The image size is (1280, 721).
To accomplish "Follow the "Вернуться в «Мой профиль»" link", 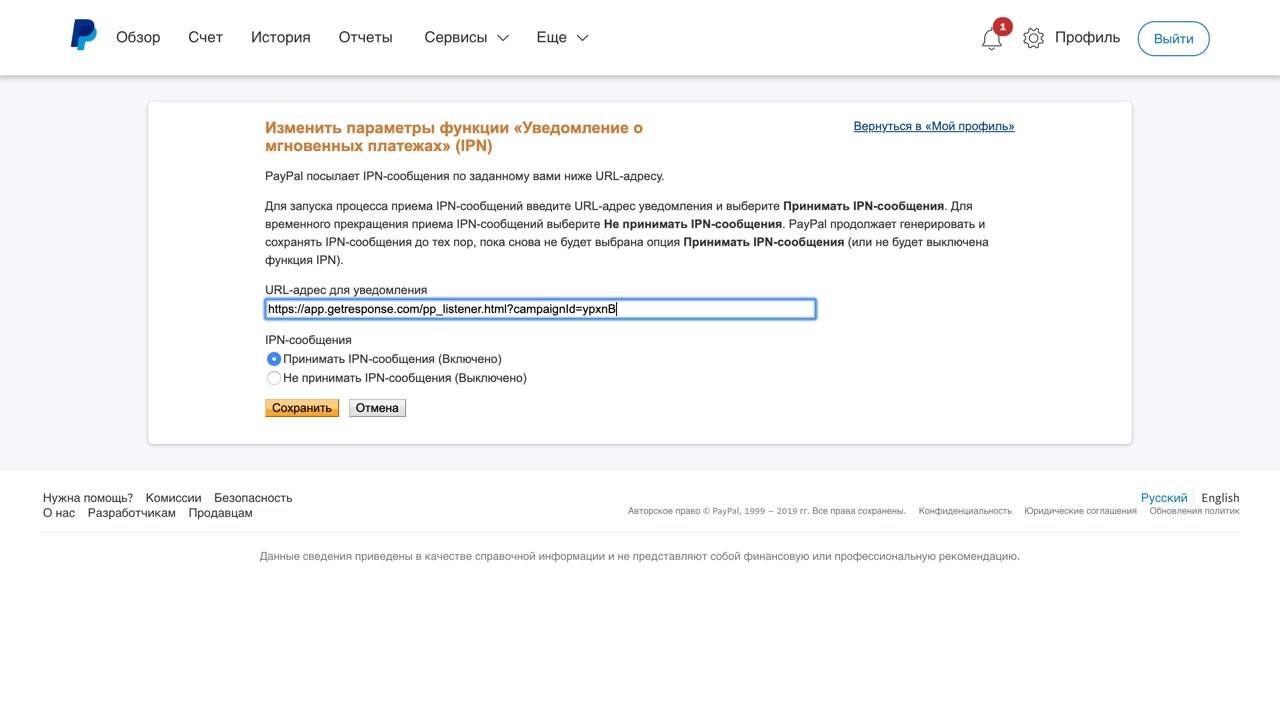I will (934, 126).
